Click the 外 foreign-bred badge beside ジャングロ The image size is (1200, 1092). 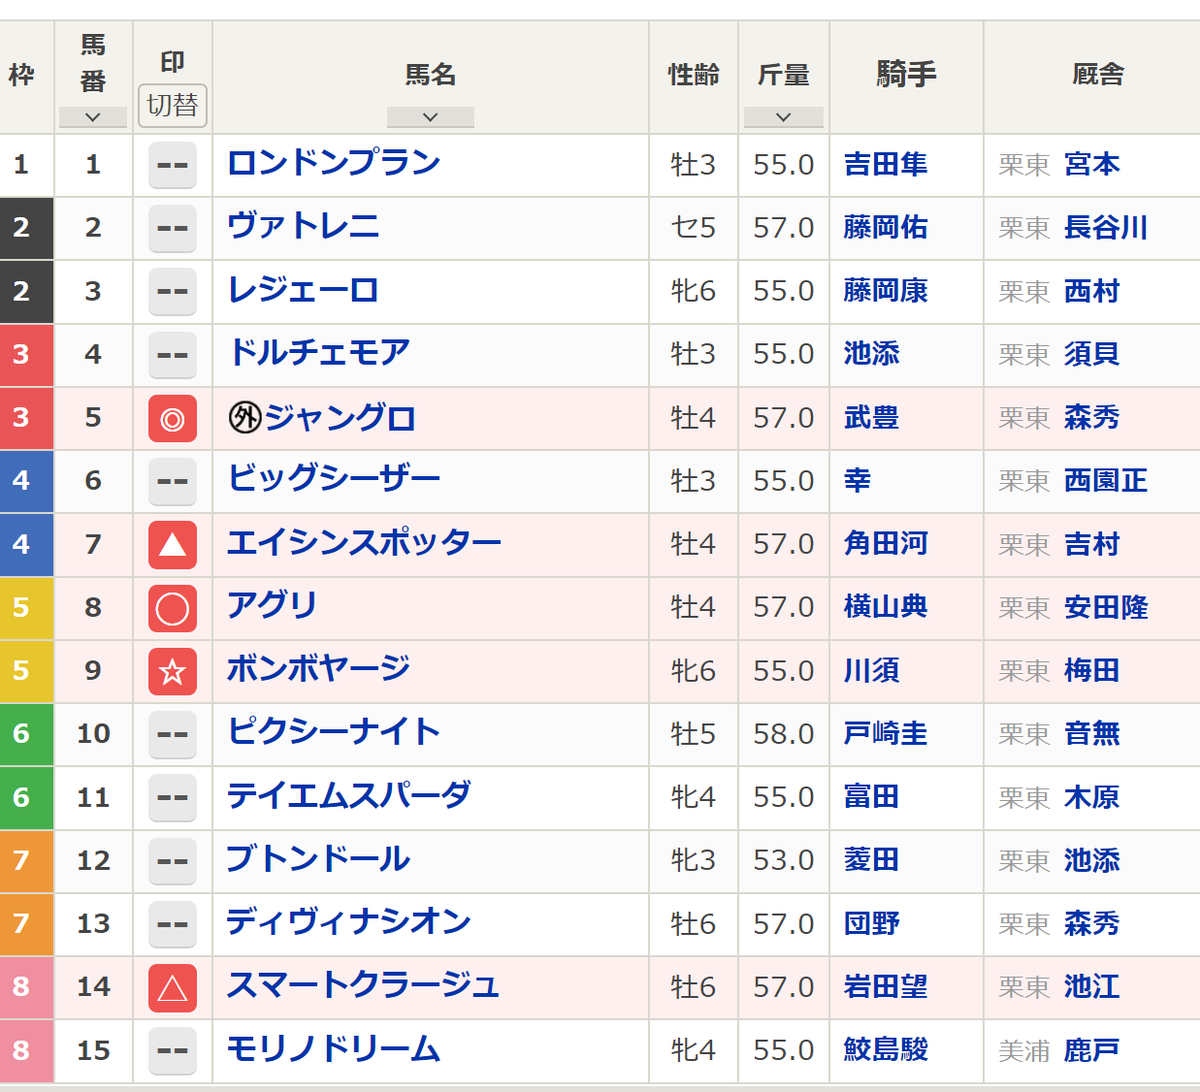coord(245,418)
